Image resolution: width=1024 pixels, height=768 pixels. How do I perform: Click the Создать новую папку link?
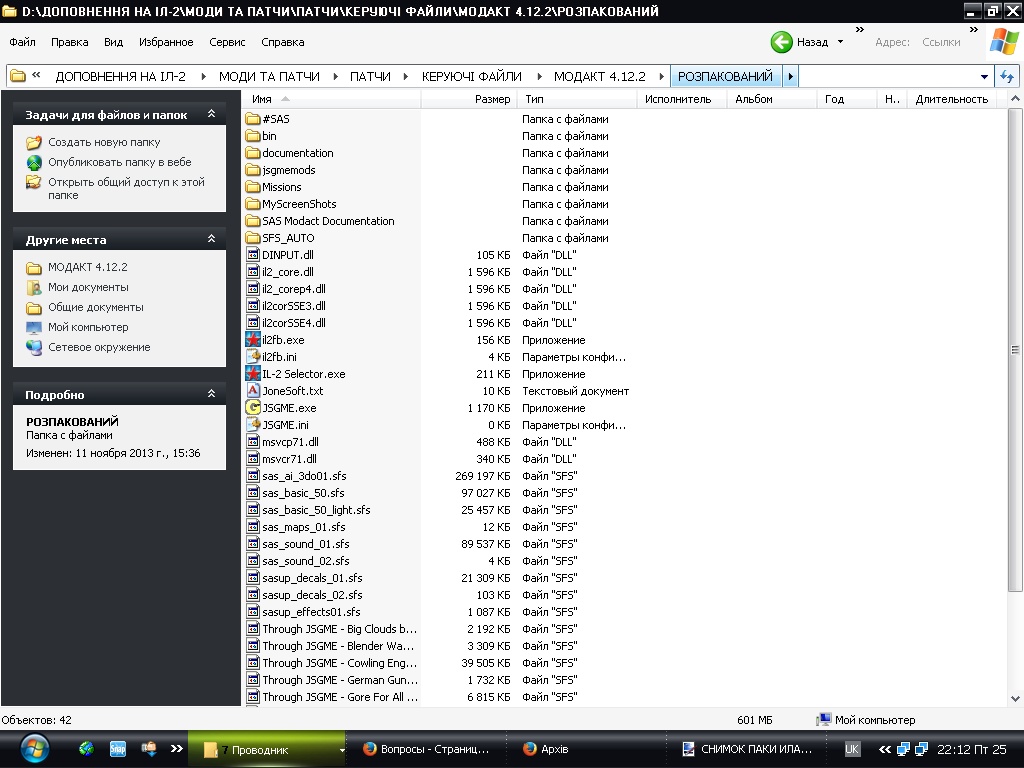tap(104, 142)
